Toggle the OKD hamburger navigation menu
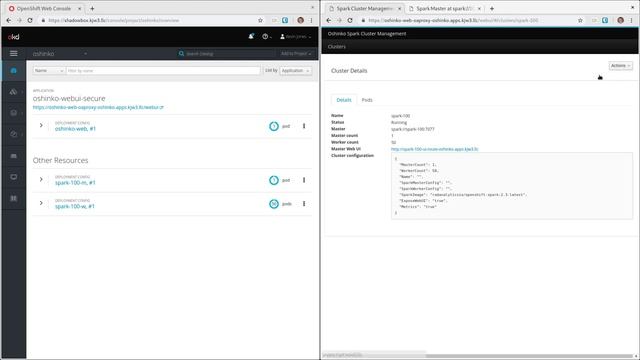Image resolution: width=640 pixels, height=360 pixels. (13, 53)
